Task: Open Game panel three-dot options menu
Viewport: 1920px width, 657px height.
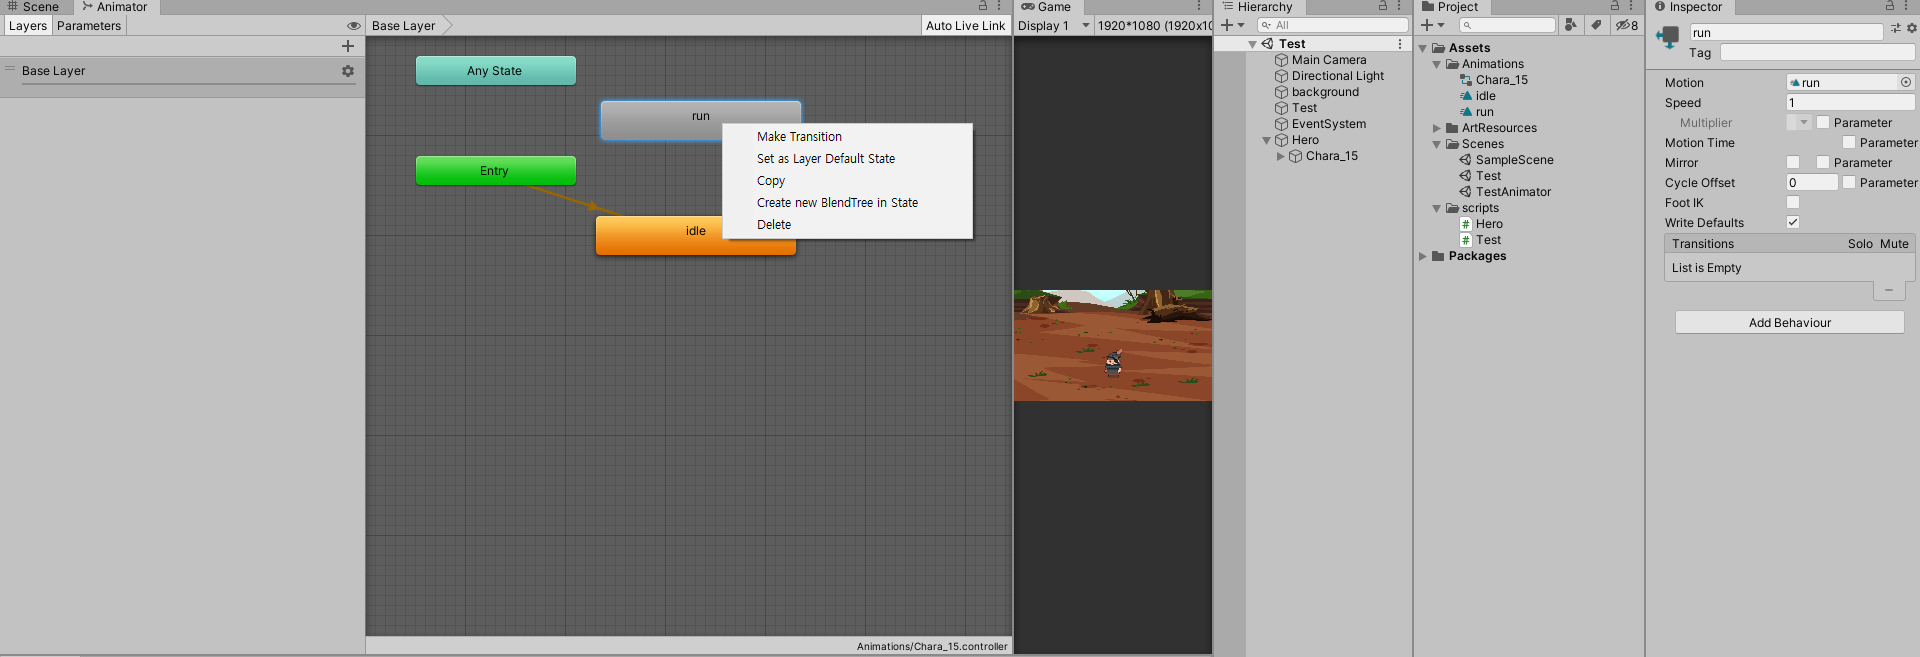Action: 1199,6
